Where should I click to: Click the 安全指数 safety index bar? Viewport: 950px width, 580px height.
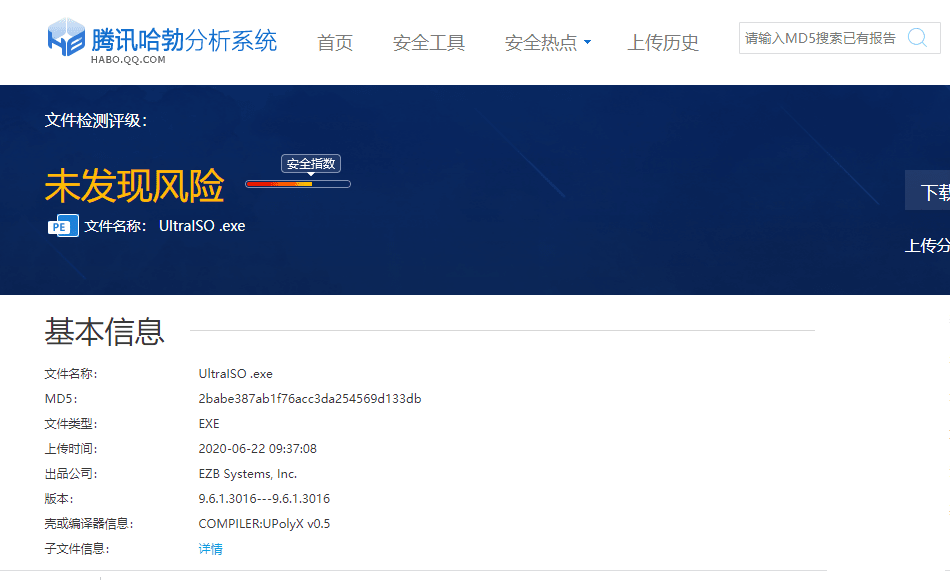(x=297, y=184)
